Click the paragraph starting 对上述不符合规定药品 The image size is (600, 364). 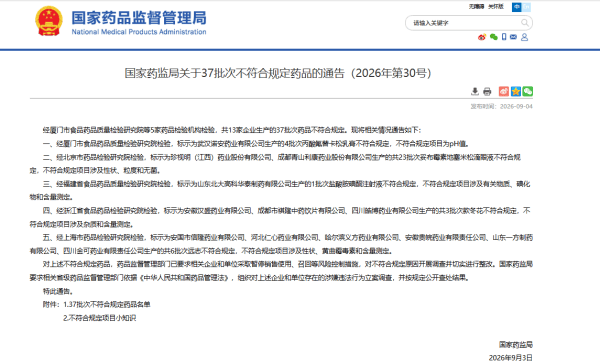(281, 271)
